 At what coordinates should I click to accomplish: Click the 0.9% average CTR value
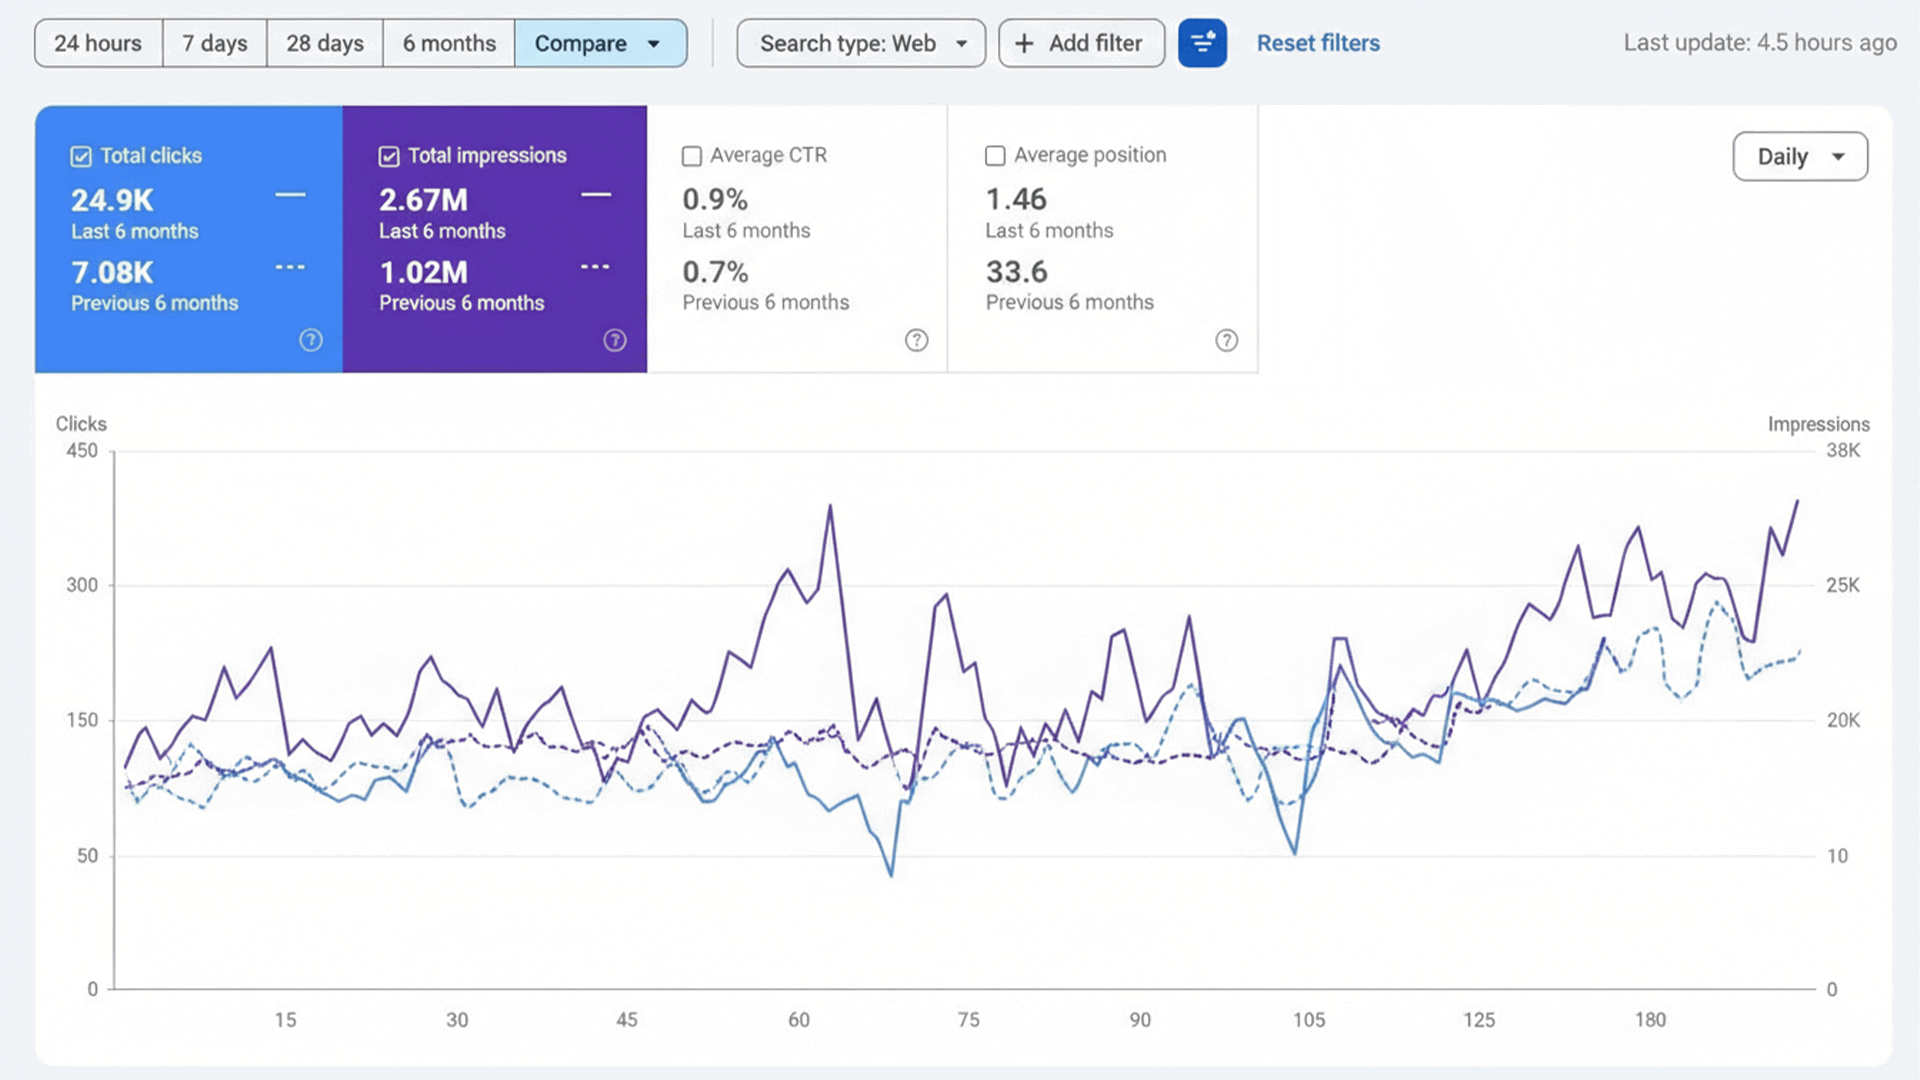715,200
